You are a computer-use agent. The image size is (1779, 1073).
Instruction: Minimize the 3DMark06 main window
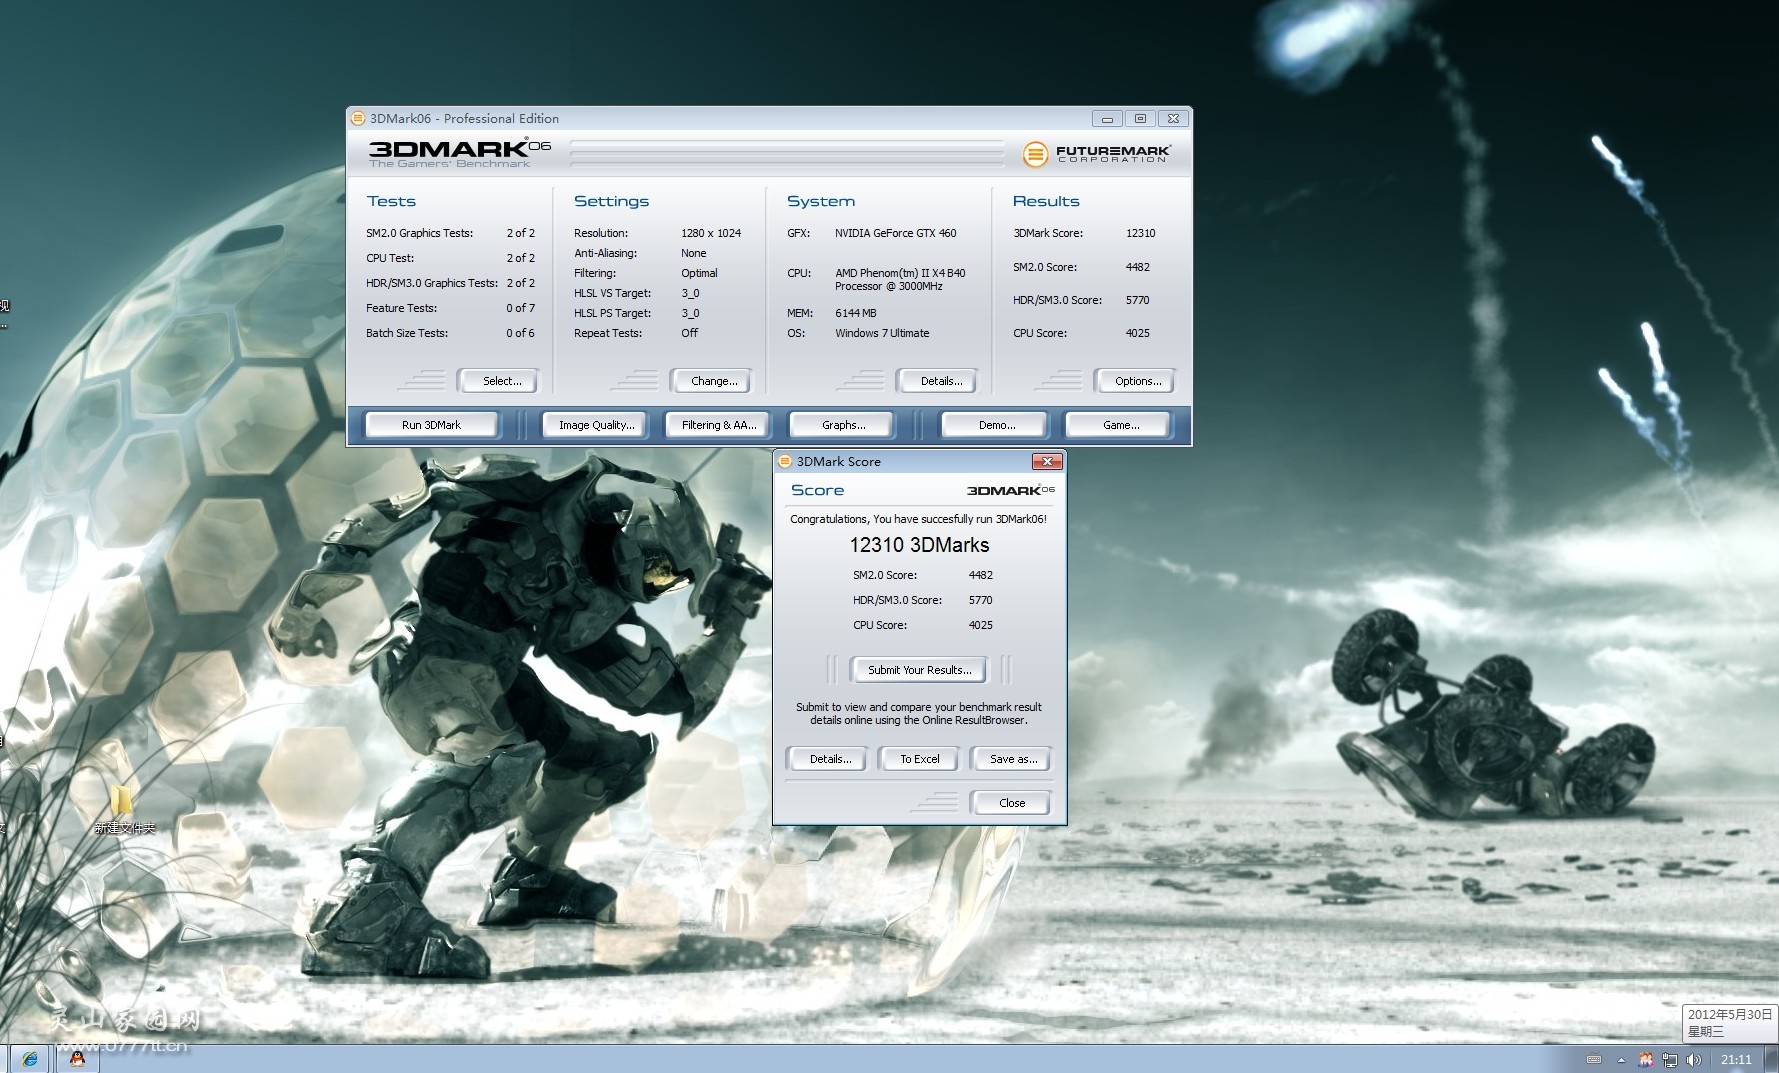point(1107,118)
